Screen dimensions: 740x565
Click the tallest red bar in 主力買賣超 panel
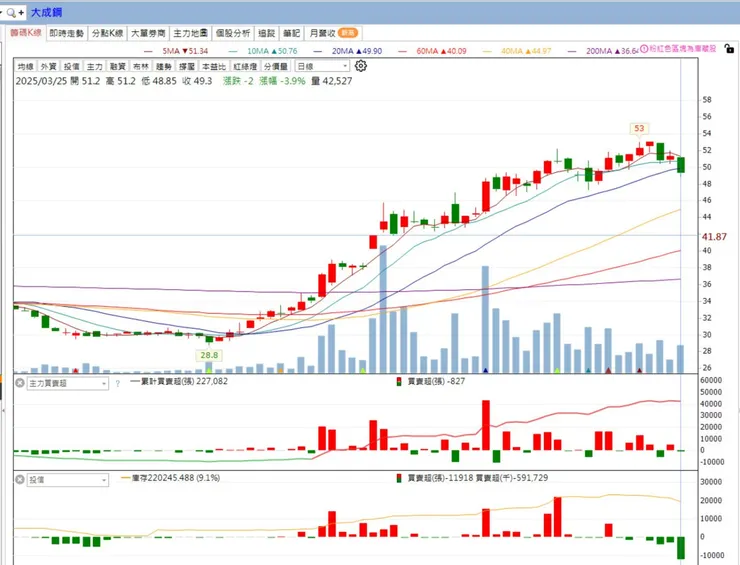[486, 425]
